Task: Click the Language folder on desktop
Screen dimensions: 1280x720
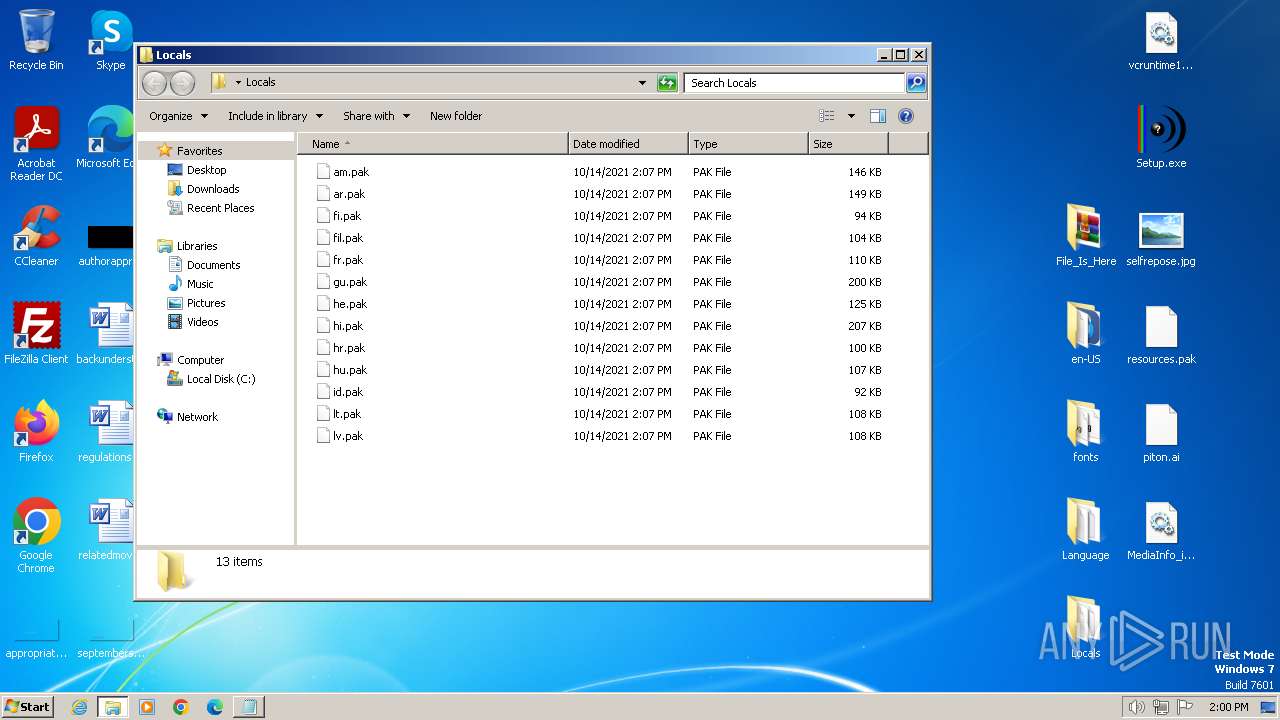Action: [1085, 530]
